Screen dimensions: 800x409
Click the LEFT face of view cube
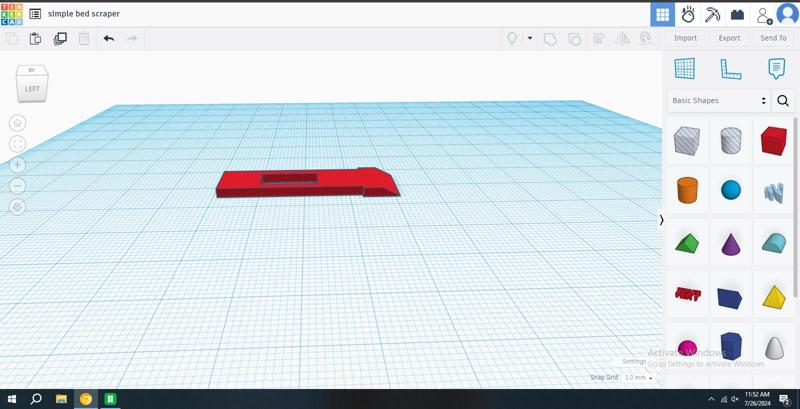pyautogui.click(x=32, y=89)
